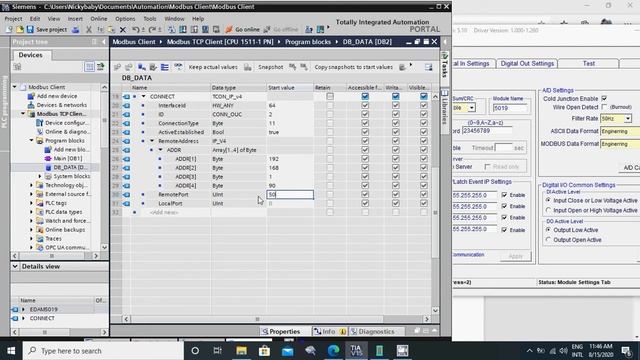This screenshot has height=360, width=640.
Task: Toggle Accessible checkbox for CONNECT row
Action: pos(365,96)
